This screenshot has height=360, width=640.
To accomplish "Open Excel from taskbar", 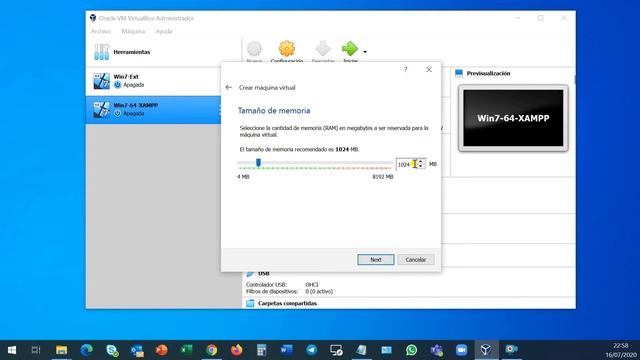I will pos(187,350).
